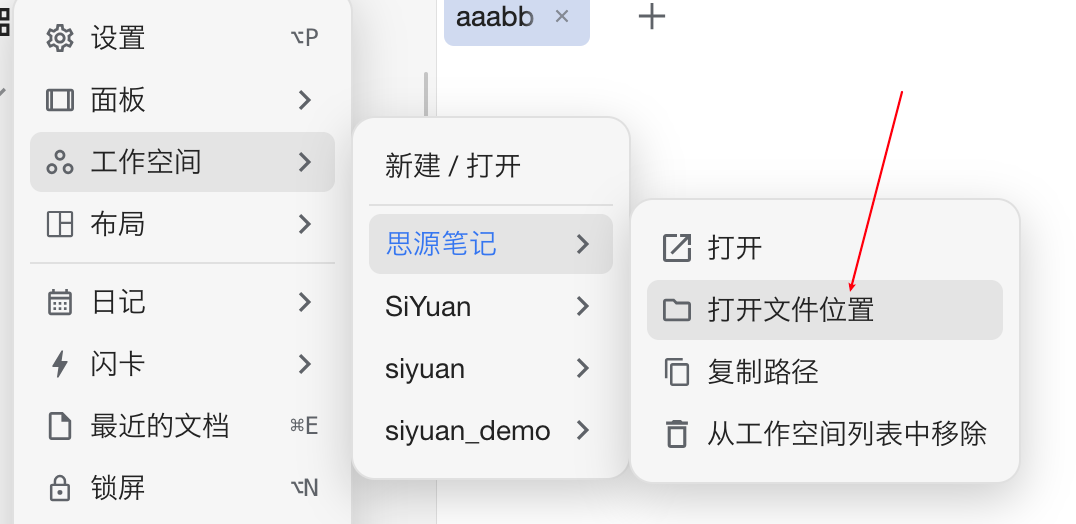Expand the siyuan_demo workspace chevron
Viewport: 1076px width, 524px height.
[x=583, y=431]
